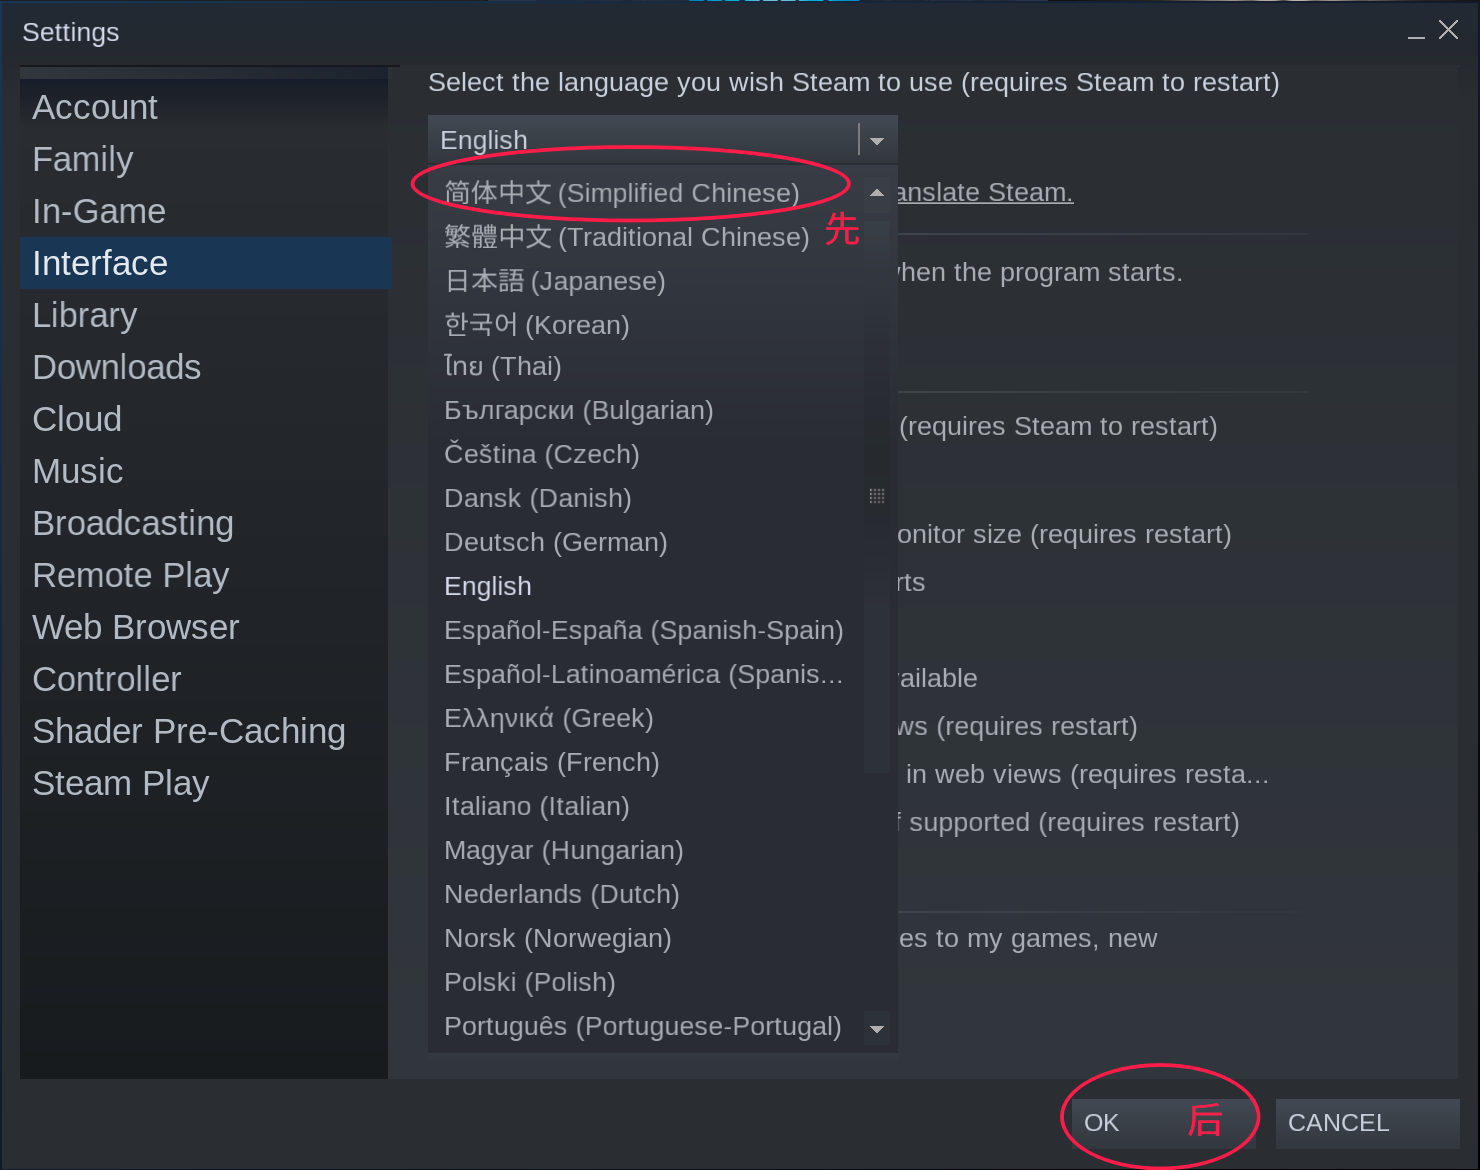Choose Deutsch (German) from the list
Image resolution: width=1480 pixels, height=1170 pixels.
click(x=555, y=542)
